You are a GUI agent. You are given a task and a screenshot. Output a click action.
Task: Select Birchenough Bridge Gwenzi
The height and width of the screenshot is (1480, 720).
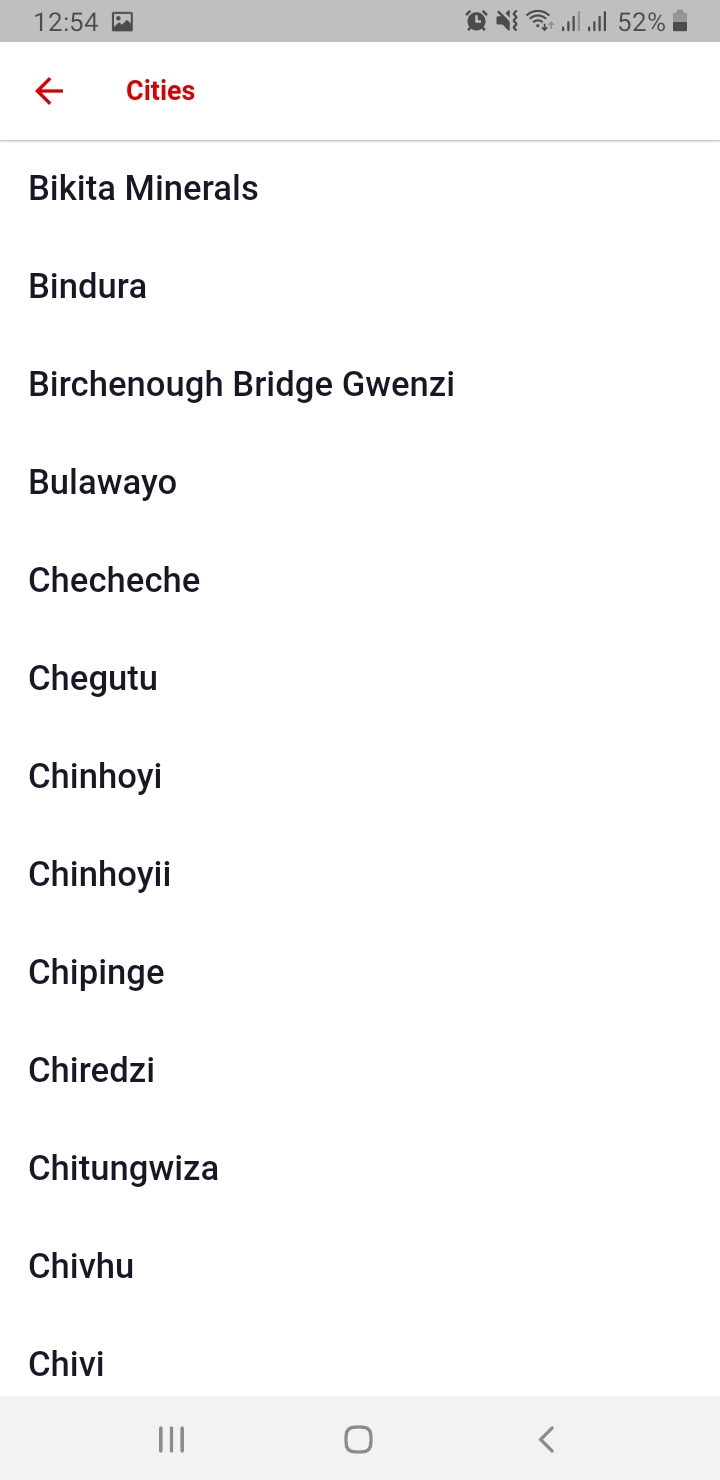(241, 384)
